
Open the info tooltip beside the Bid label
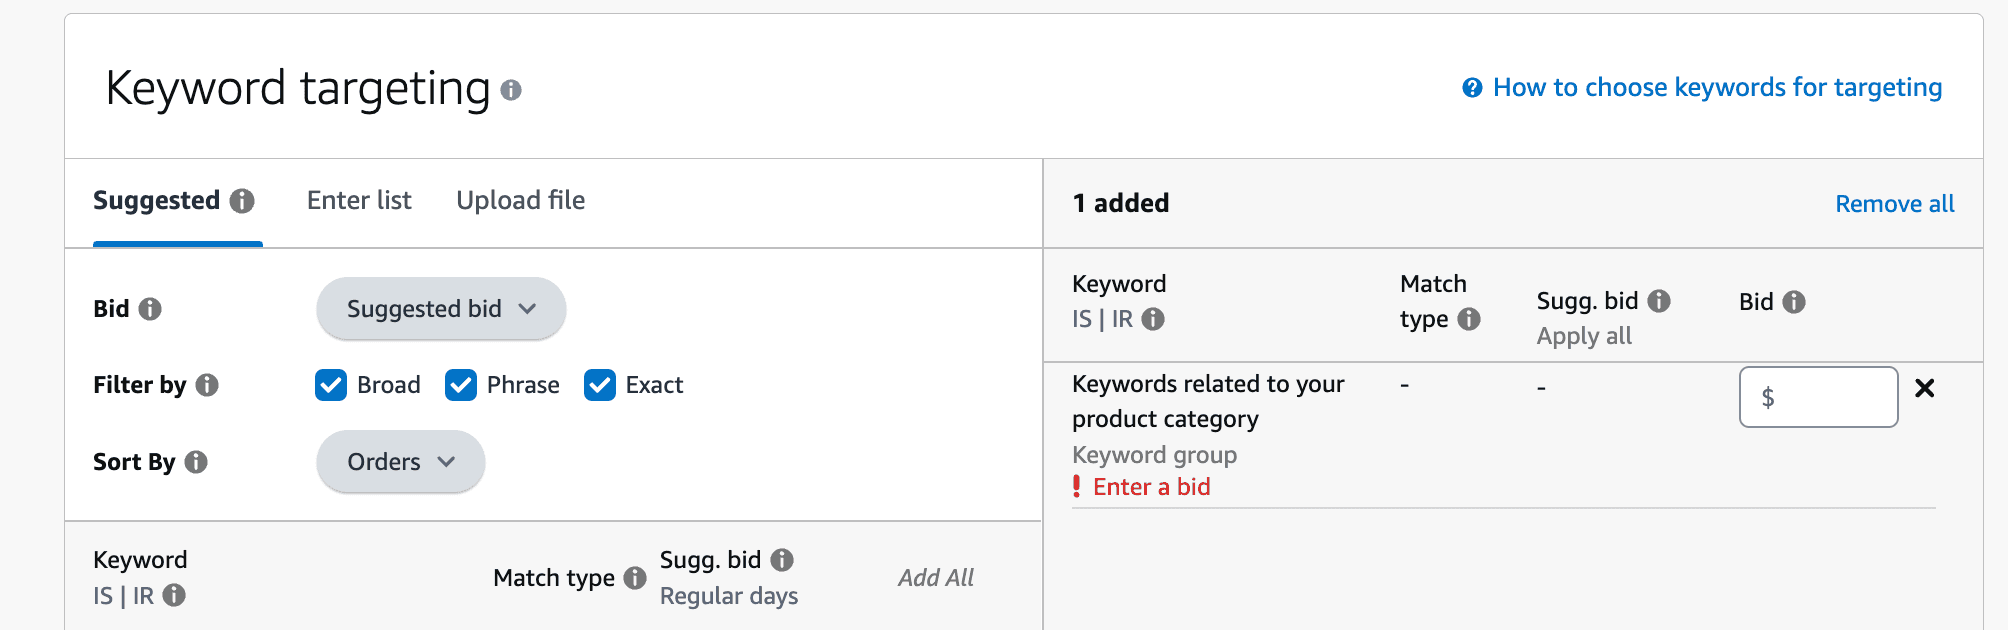tap(153, 310)
